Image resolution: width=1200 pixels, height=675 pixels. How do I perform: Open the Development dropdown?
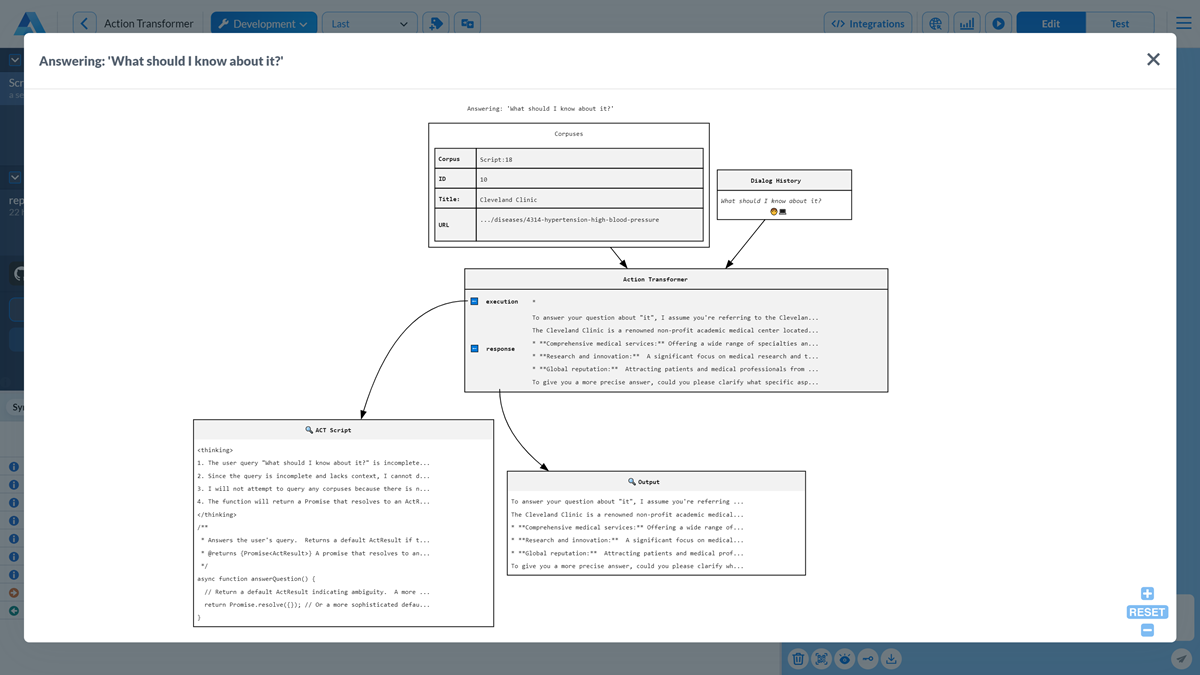click(x=263, y=22)
